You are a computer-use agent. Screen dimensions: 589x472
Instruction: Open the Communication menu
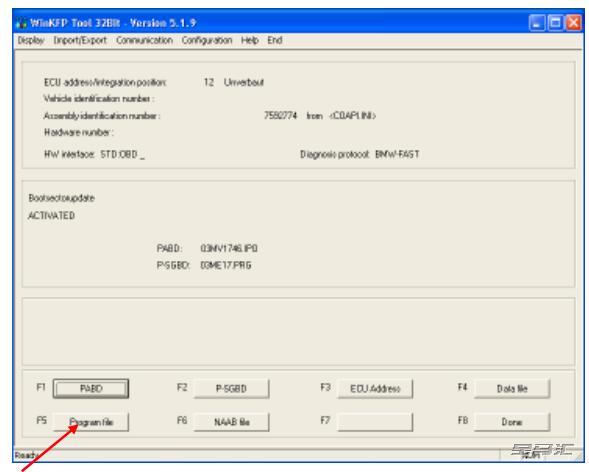[x=144, y=40]
